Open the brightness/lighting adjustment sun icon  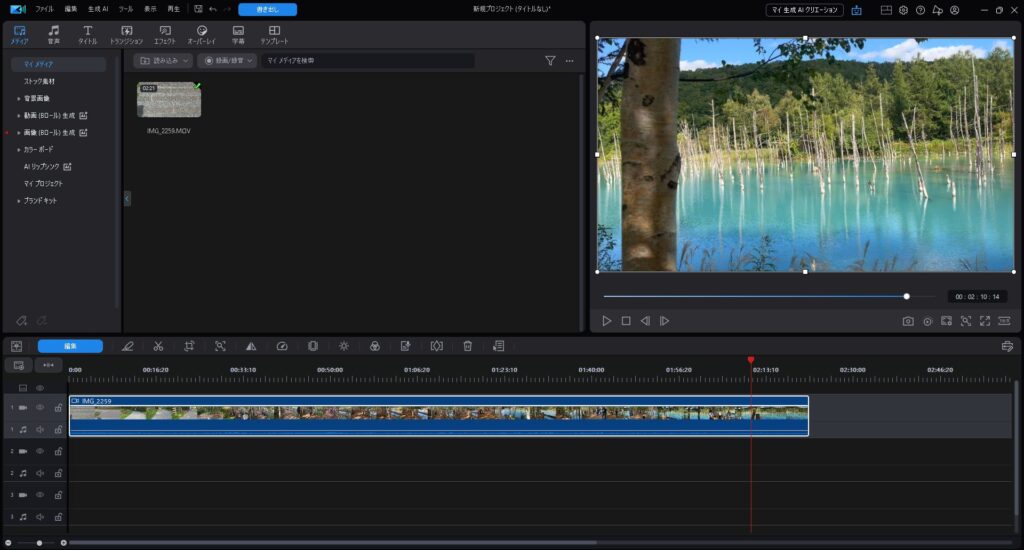(344, 346)
